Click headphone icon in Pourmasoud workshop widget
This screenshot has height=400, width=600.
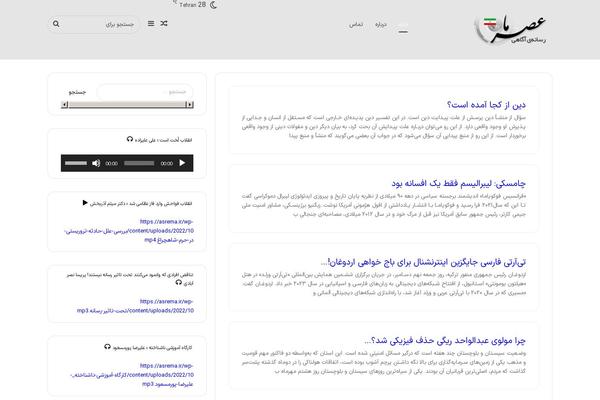[108, 347]
